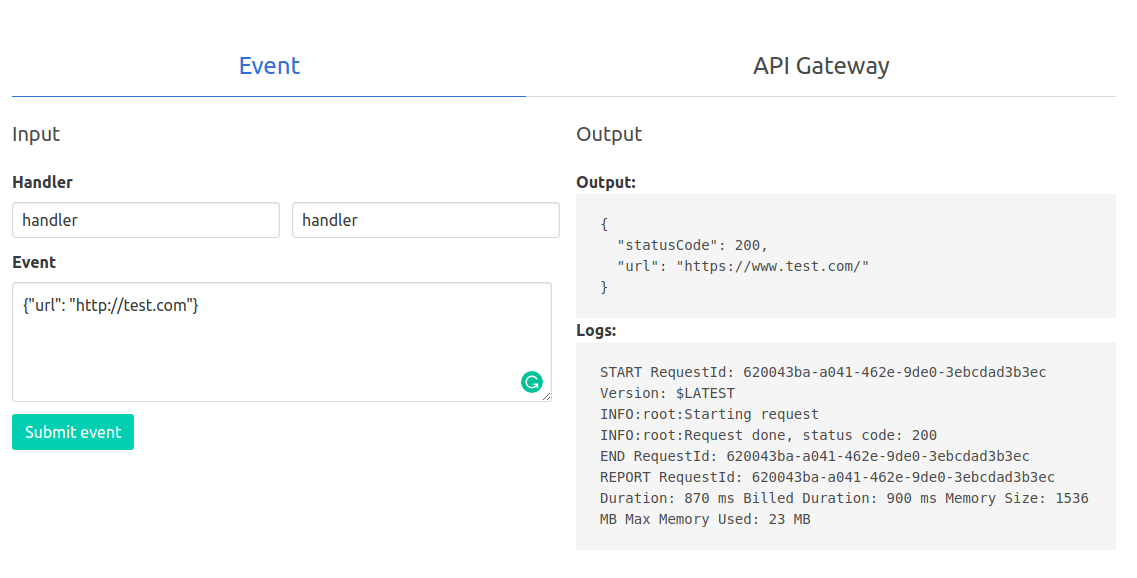The height and width of the screenshot is (578, 1137).
Task: Click the textarea resize grip handle
Action: point(546,396)
